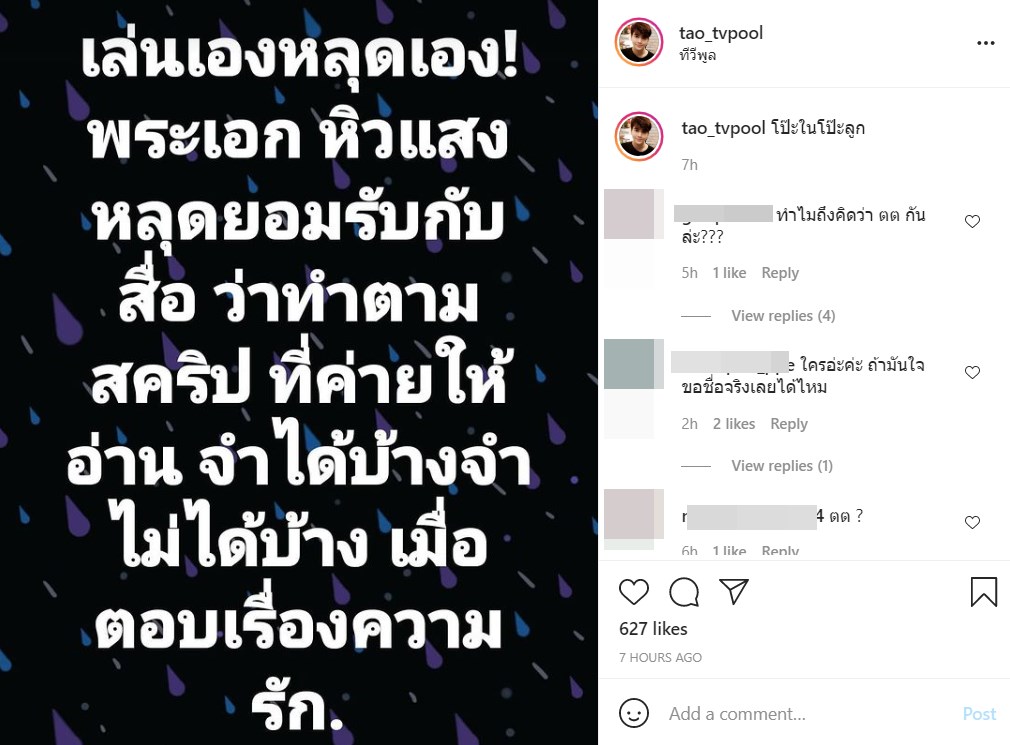Open tao_tvpool profile from the header username
1010x745 pixels.
coord(721,32)
